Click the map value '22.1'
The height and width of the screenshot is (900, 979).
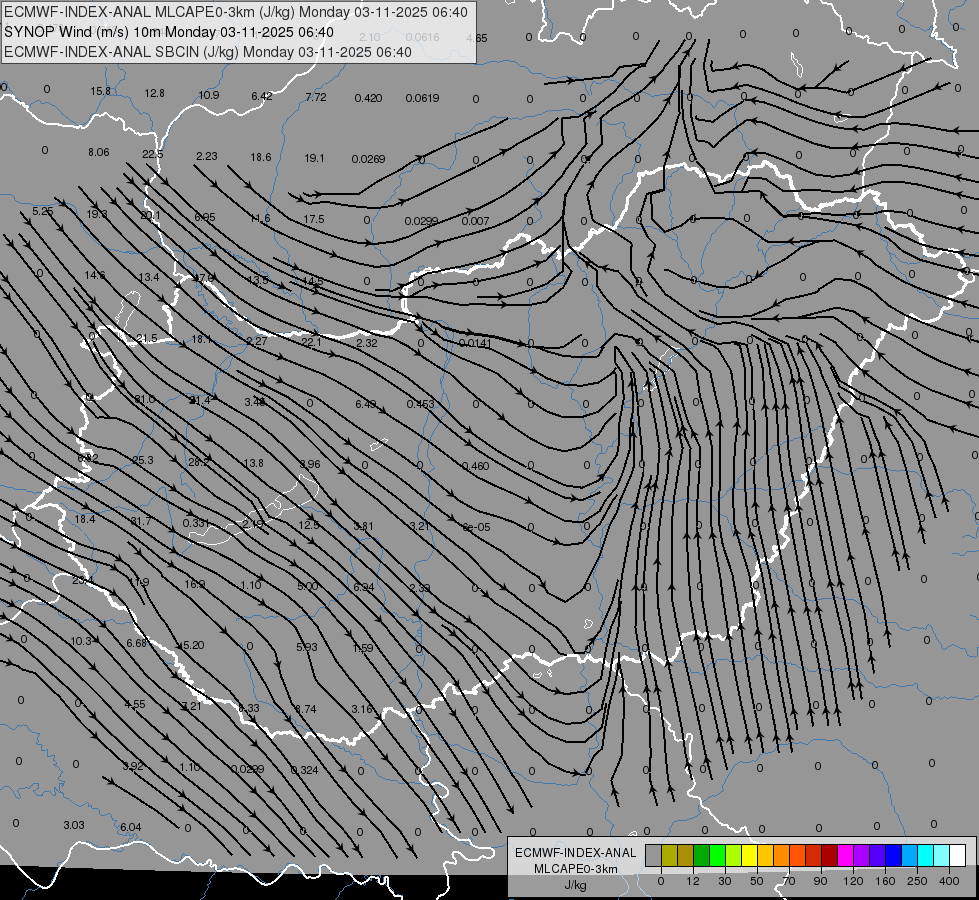(311, 342)
